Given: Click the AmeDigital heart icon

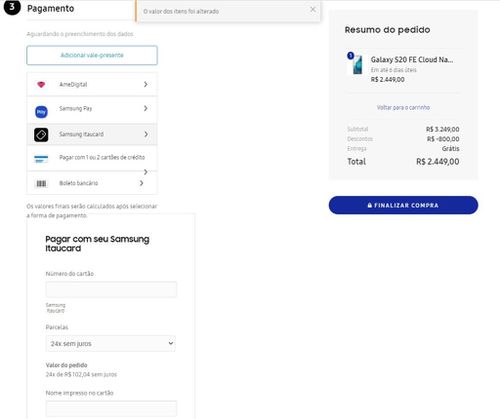Looking at the screenshot, I should click(x=41, y=85).
